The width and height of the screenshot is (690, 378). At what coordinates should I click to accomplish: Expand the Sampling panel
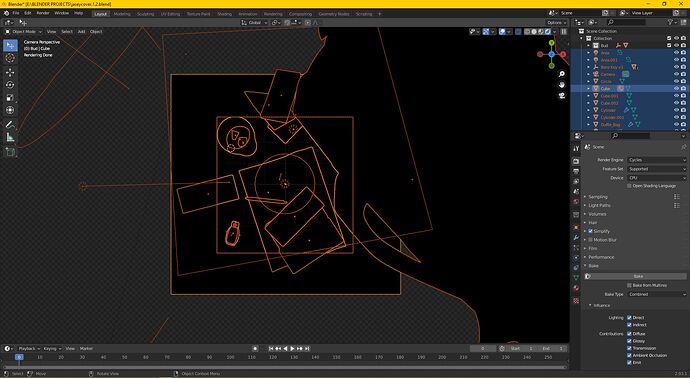tap(598, 197)
